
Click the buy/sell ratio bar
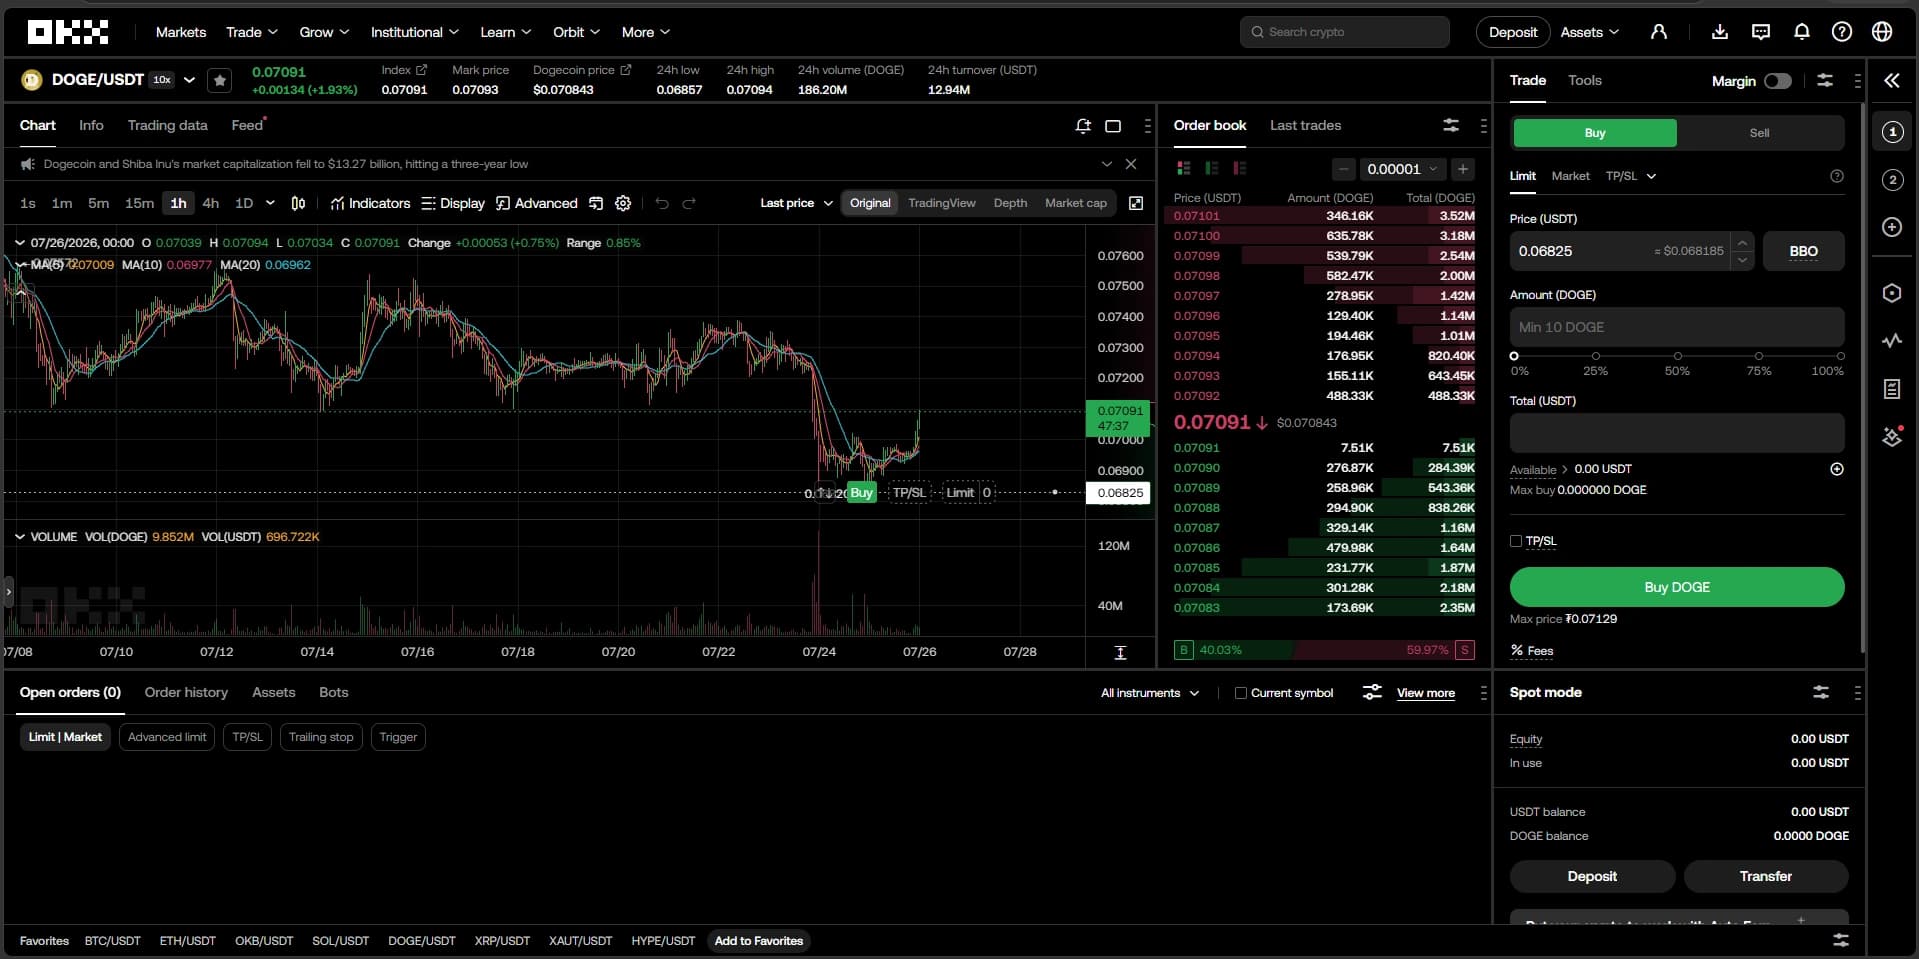[x=1324, y=650]
